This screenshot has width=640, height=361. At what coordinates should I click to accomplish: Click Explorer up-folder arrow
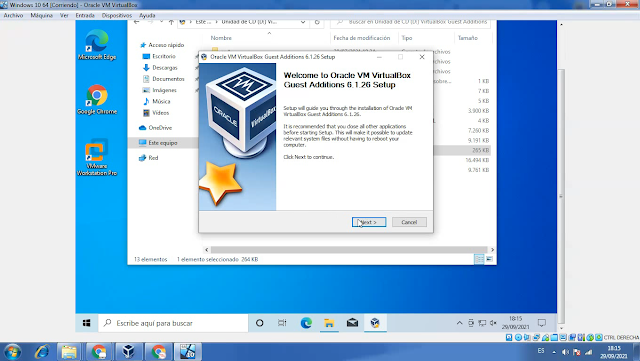click(x=171, y=22)
